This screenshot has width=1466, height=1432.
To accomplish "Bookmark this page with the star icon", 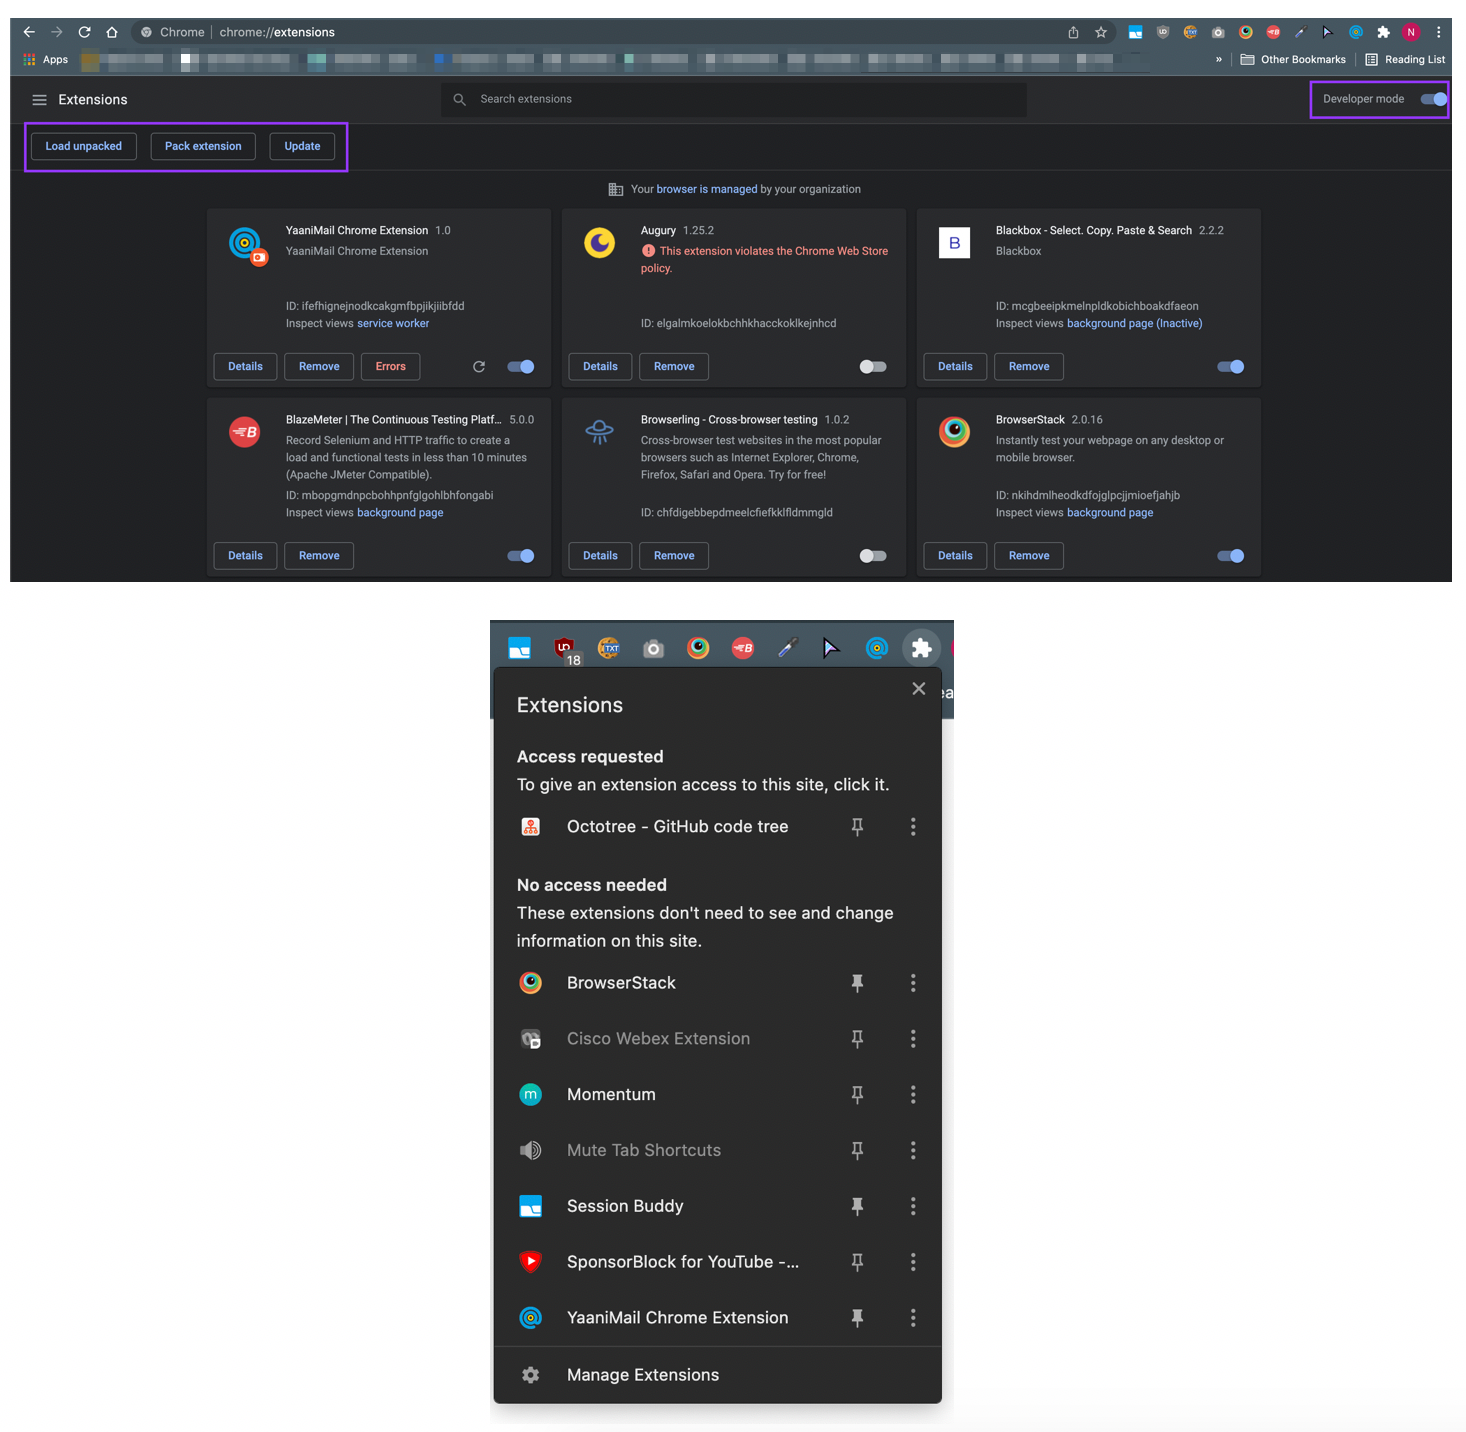I will (1101, 32).
